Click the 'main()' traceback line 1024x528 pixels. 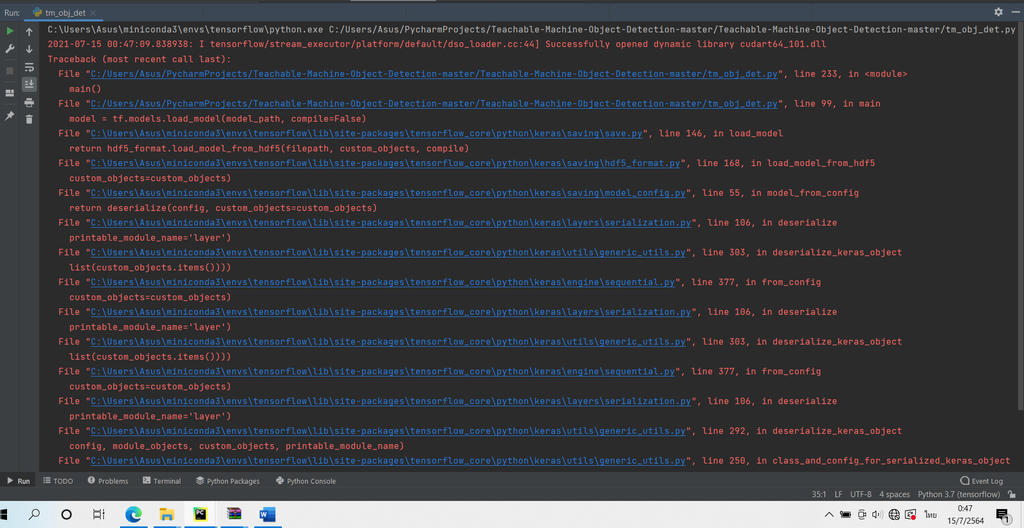coord(85,89)
